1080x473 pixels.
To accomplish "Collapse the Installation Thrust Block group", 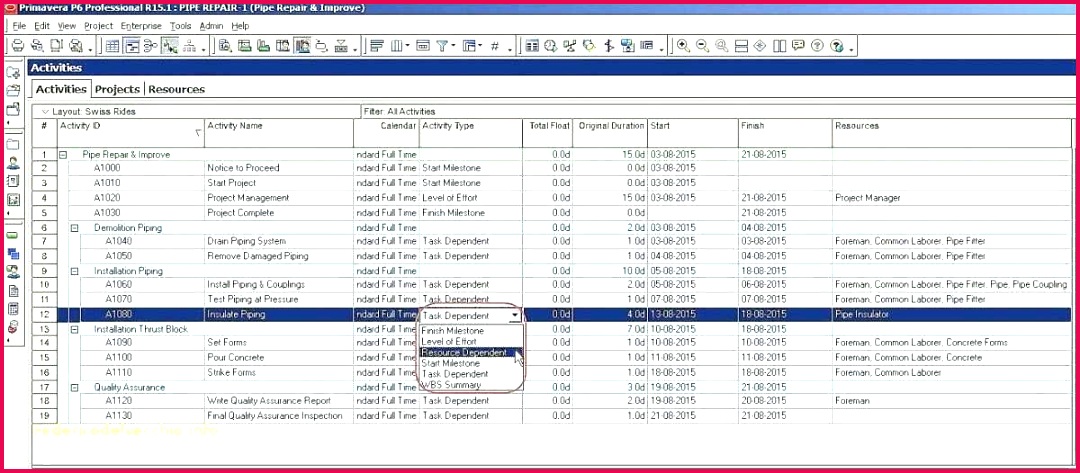I will pos(75,330).
